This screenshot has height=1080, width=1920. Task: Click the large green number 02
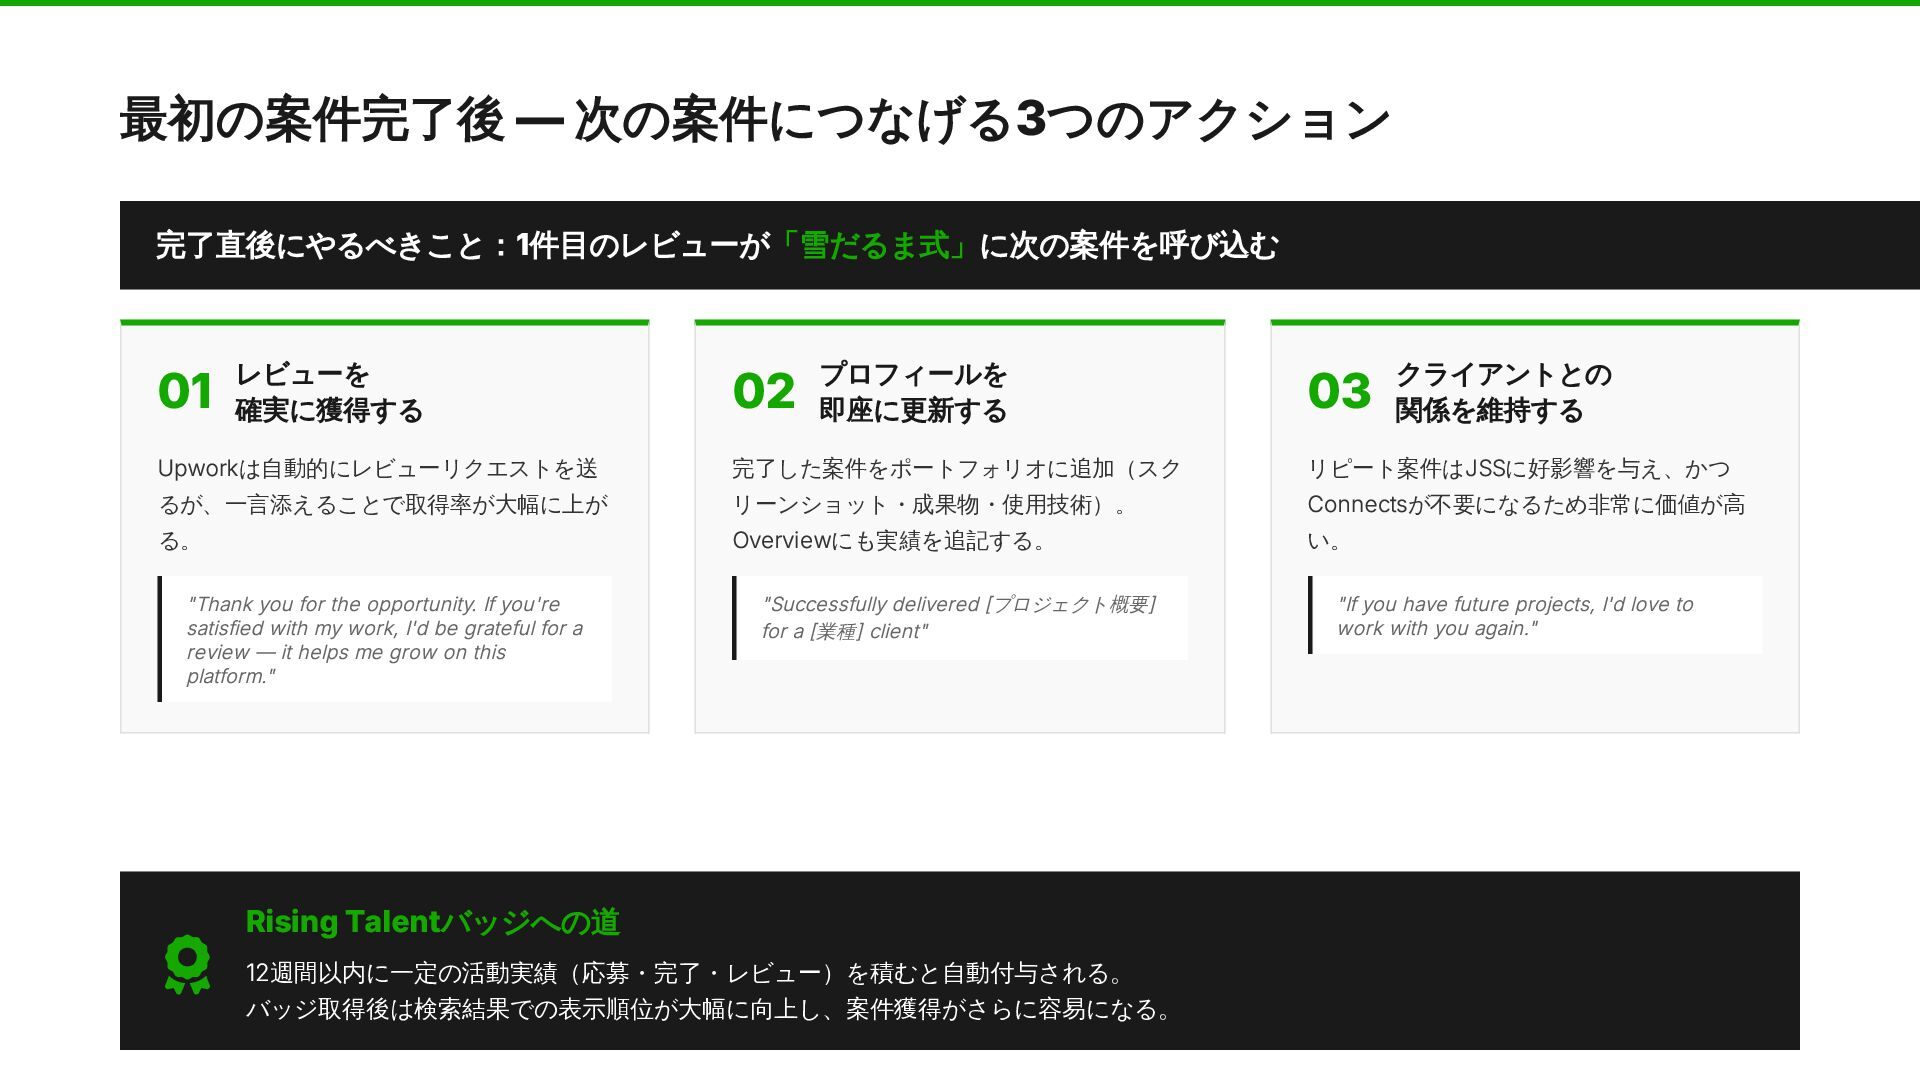[x=763, y=391]
